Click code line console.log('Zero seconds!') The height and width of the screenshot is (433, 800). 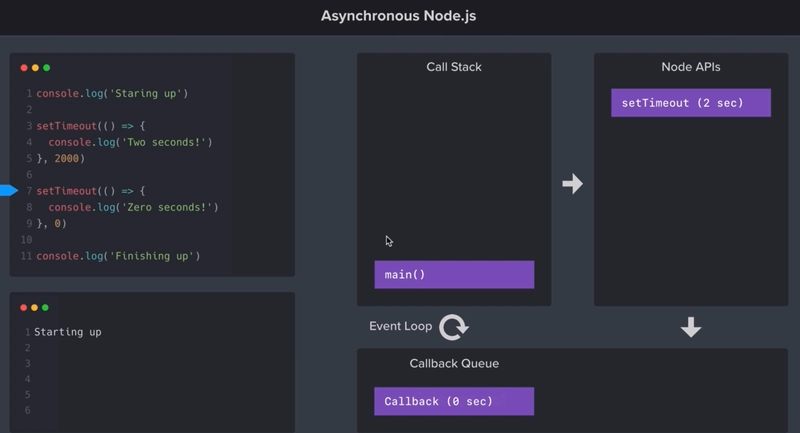point(133,208)
